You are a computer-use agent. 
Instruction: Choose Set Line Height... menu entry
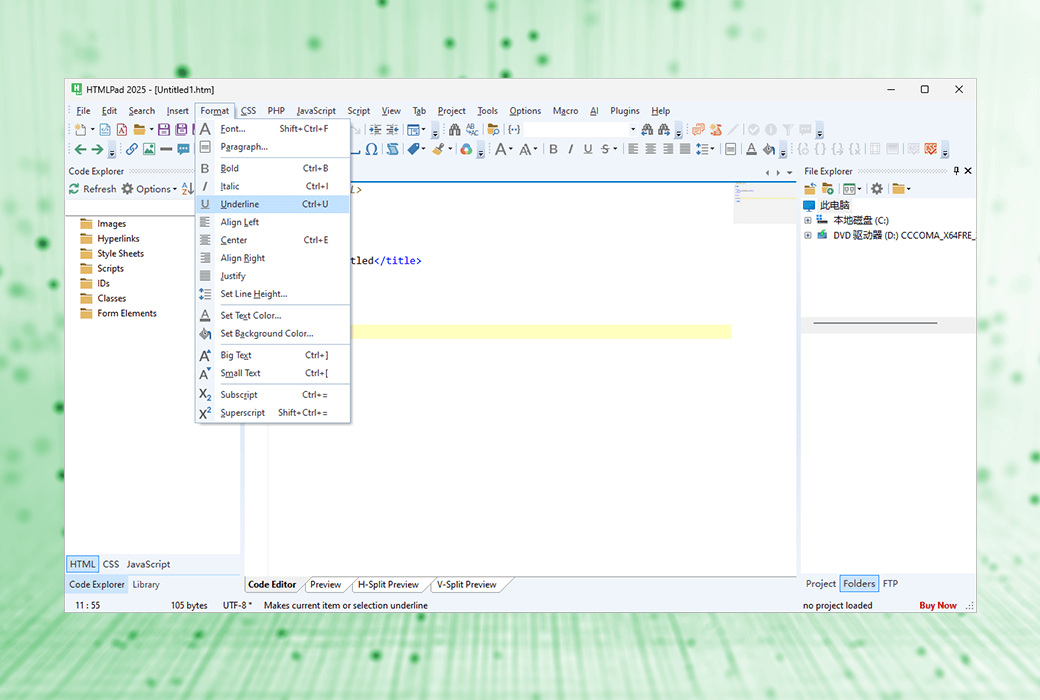pos(273,294)
